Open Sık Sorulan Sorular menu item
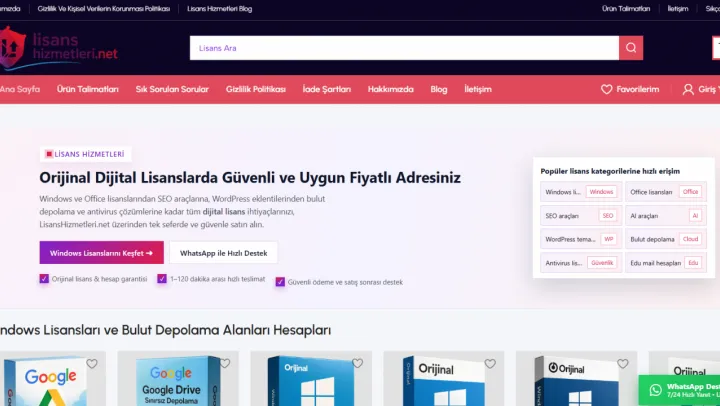 click(172, 89)
